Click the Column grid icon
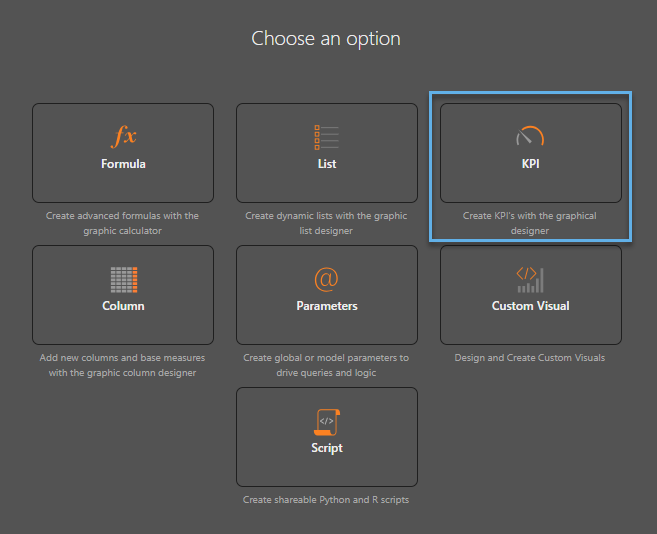The height and width of the screenshot is (534, 657). pos(124,280)
